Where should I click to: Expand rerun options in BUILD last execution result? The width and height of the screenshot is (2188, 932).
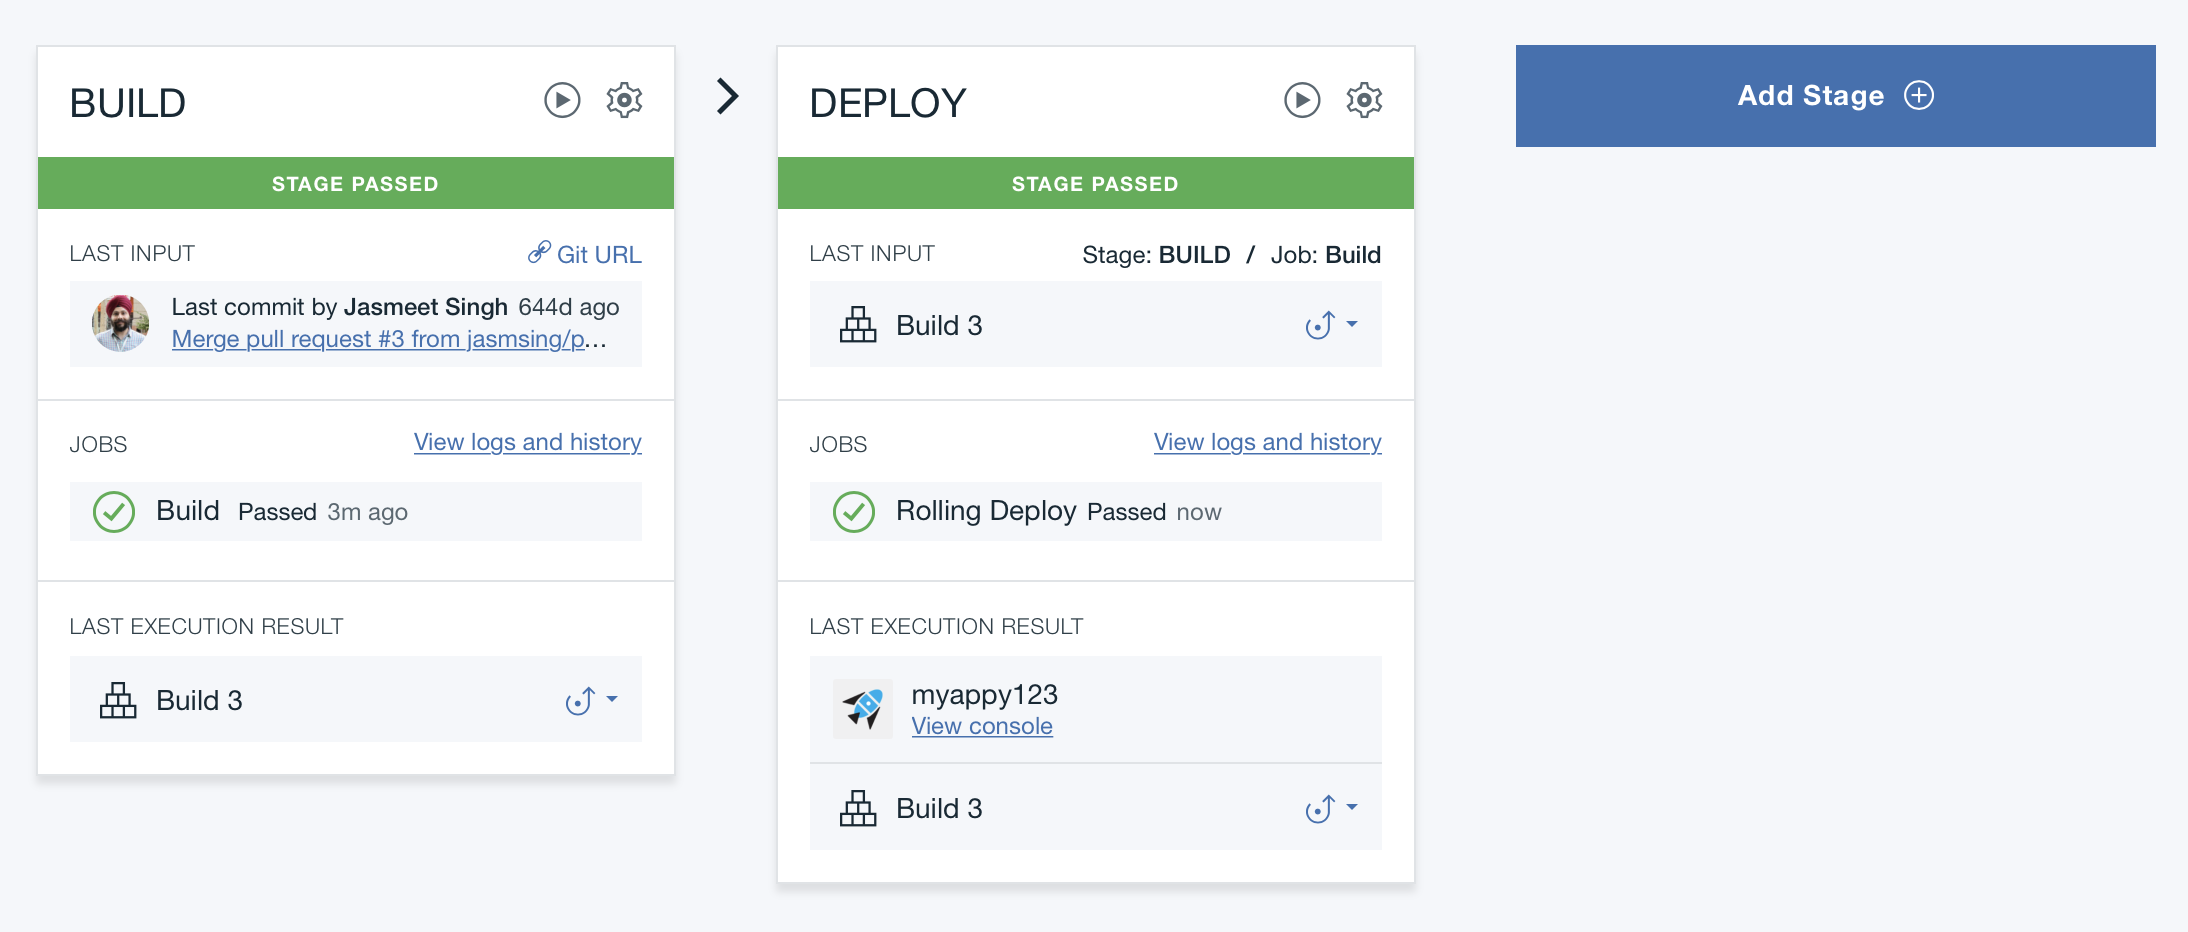[x=592, y=700]
